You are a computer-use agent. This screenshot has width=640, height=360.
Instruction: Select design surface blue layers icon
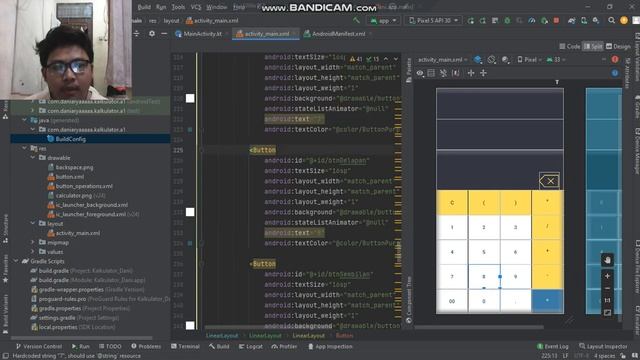478,60
